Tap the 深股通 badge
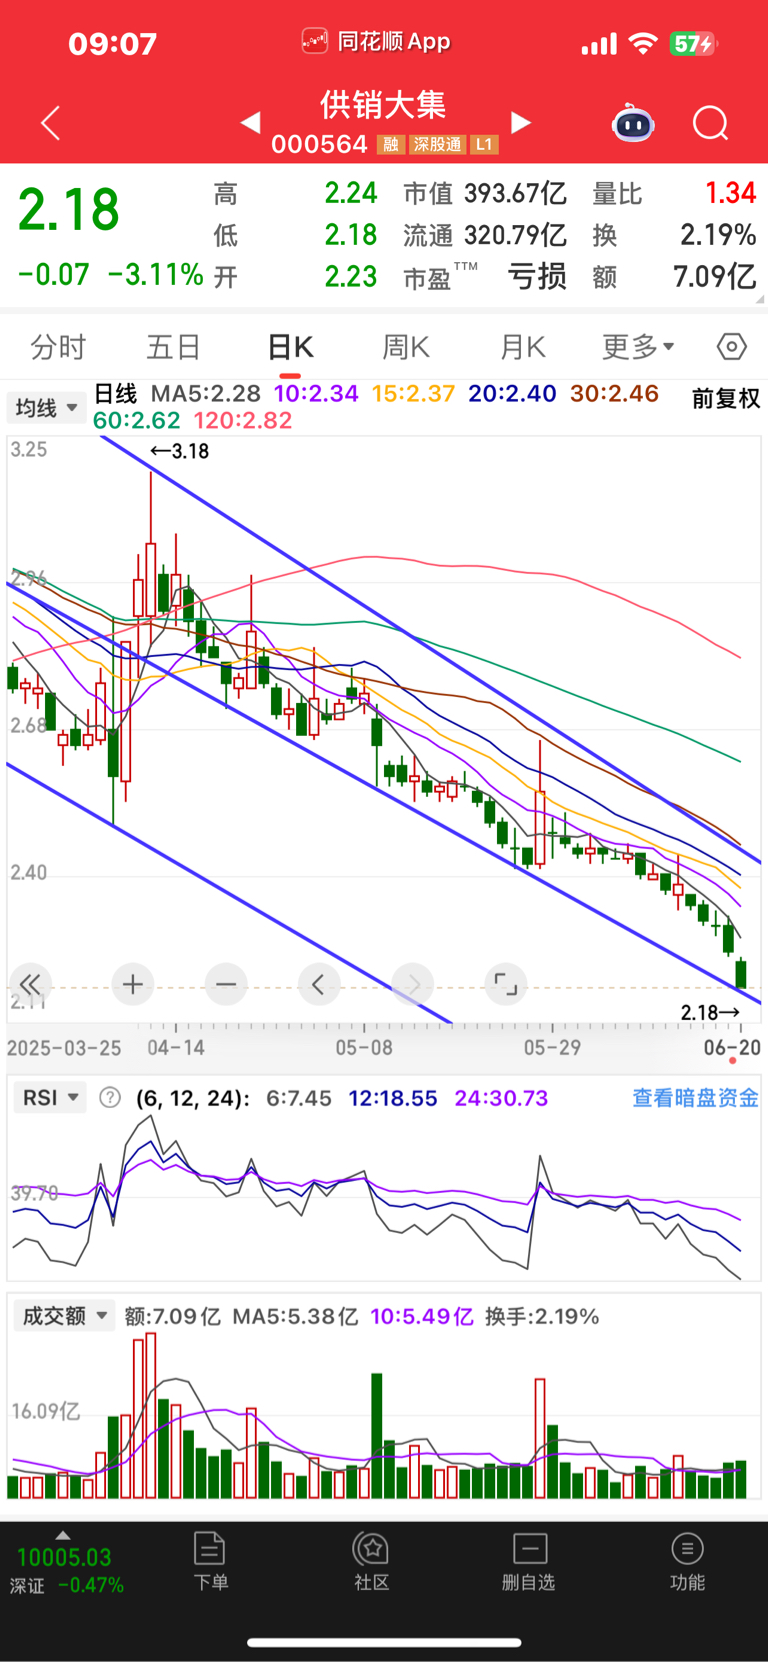Screen dimensions: 768x1662 pyautogui.click(x=437, y=145)
